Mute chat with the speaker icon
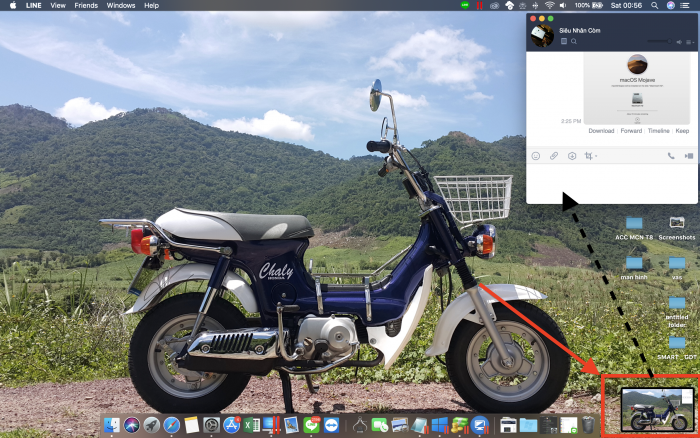This screenshot has height=438, width=700. 677,42
